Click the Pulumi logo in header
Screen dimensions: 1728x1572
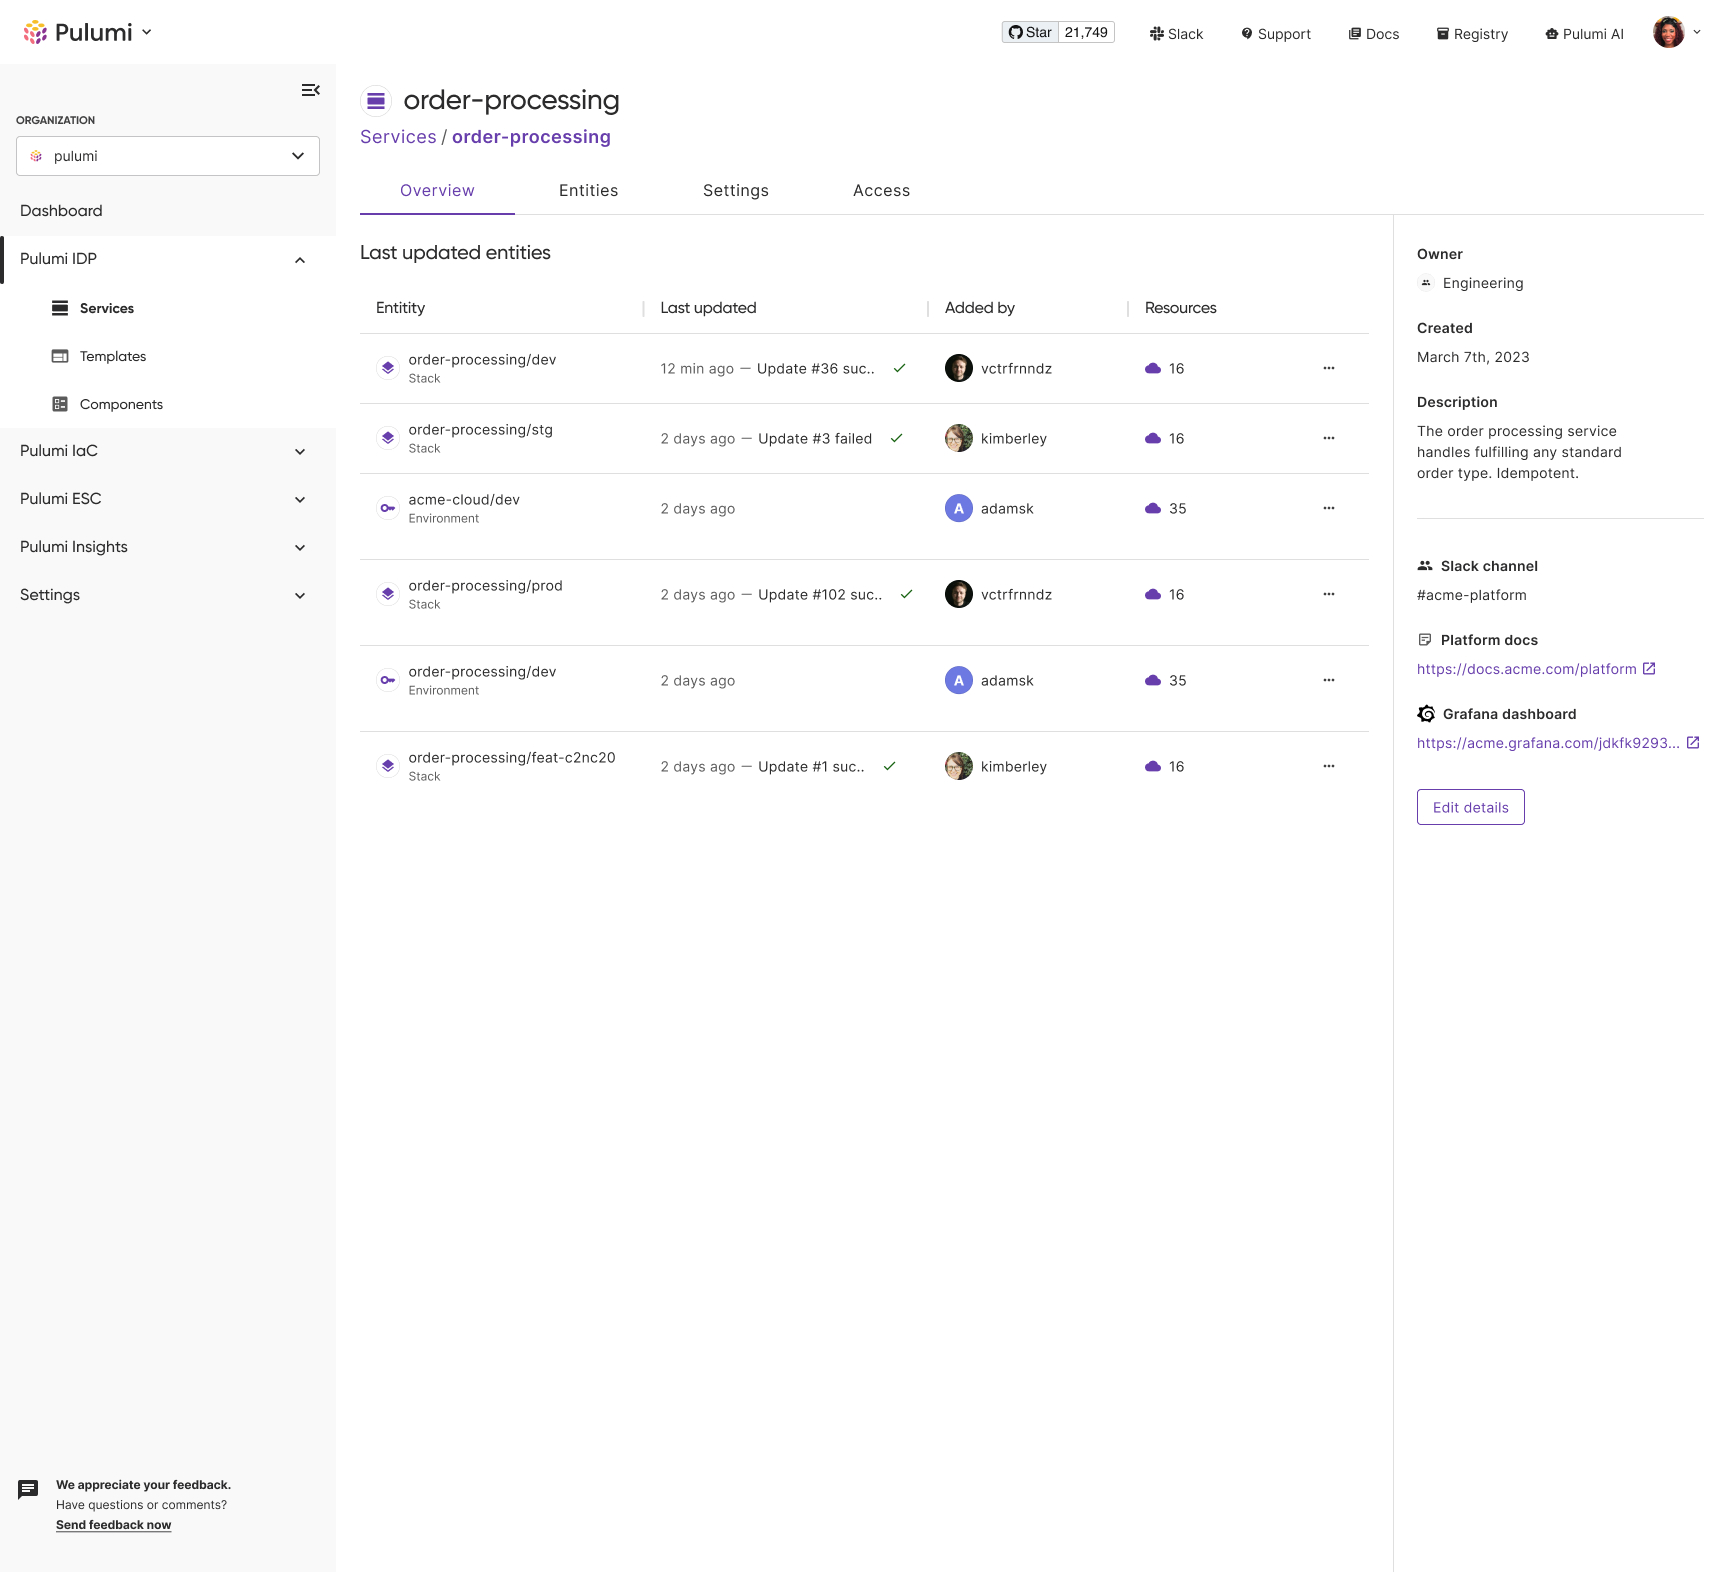coord(78,32)
